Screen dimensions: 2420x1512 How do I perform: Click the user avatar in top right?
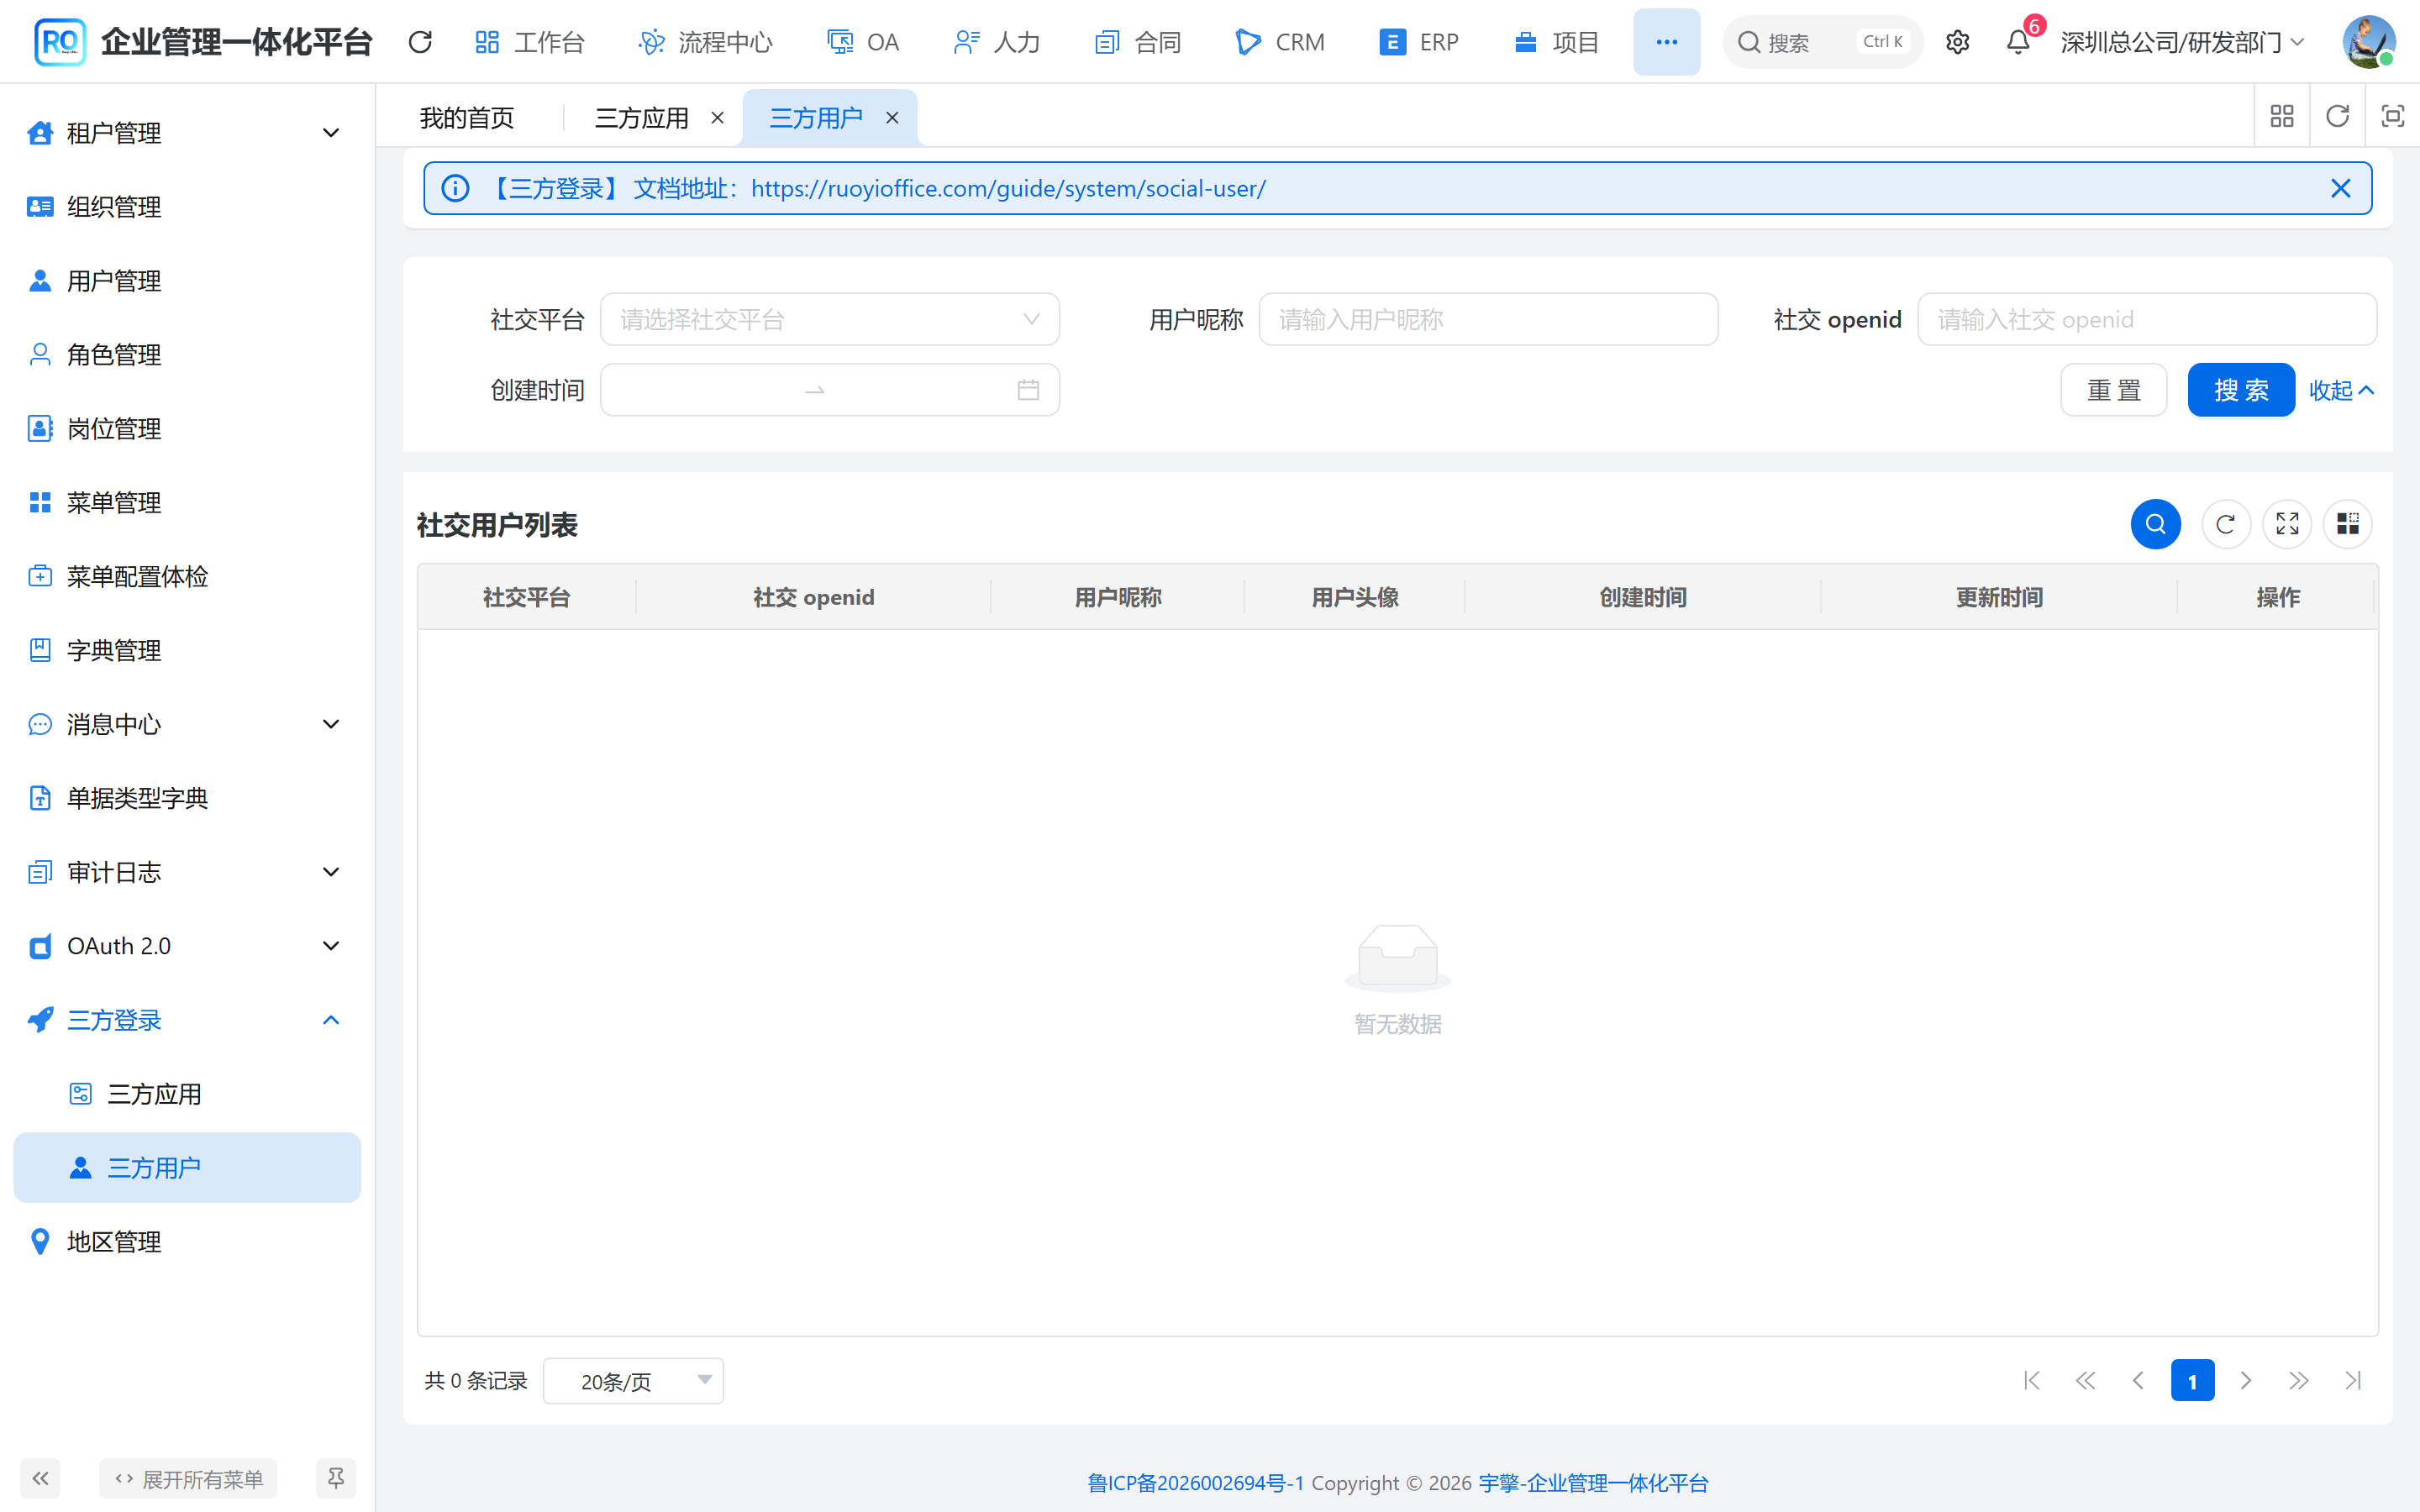(x=2368, y=42)
